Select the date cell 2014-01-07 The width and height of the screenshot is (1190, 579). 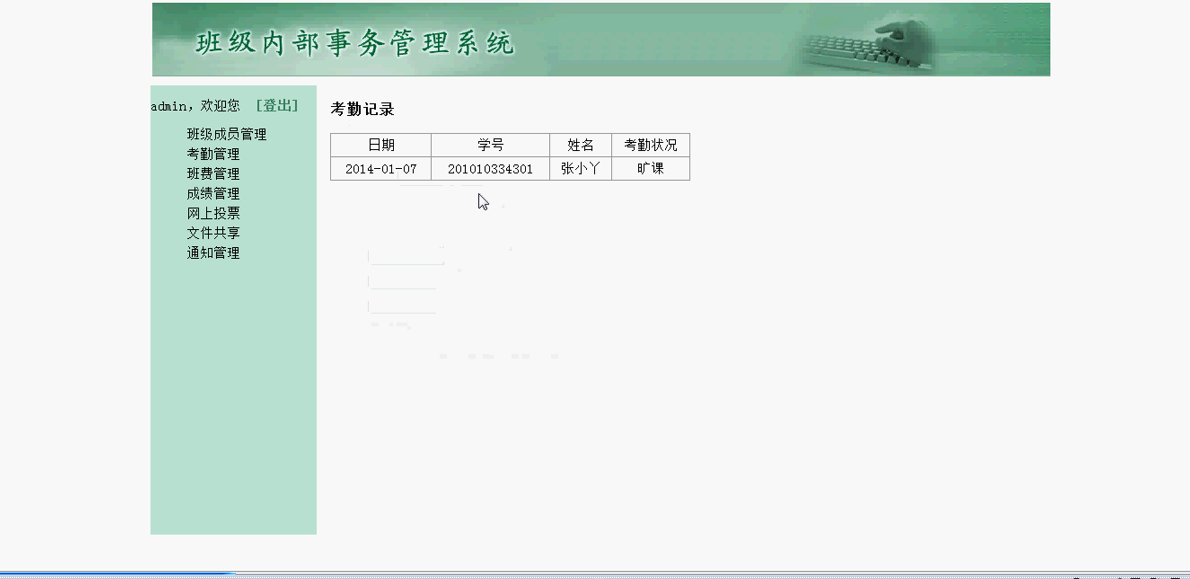381,168
